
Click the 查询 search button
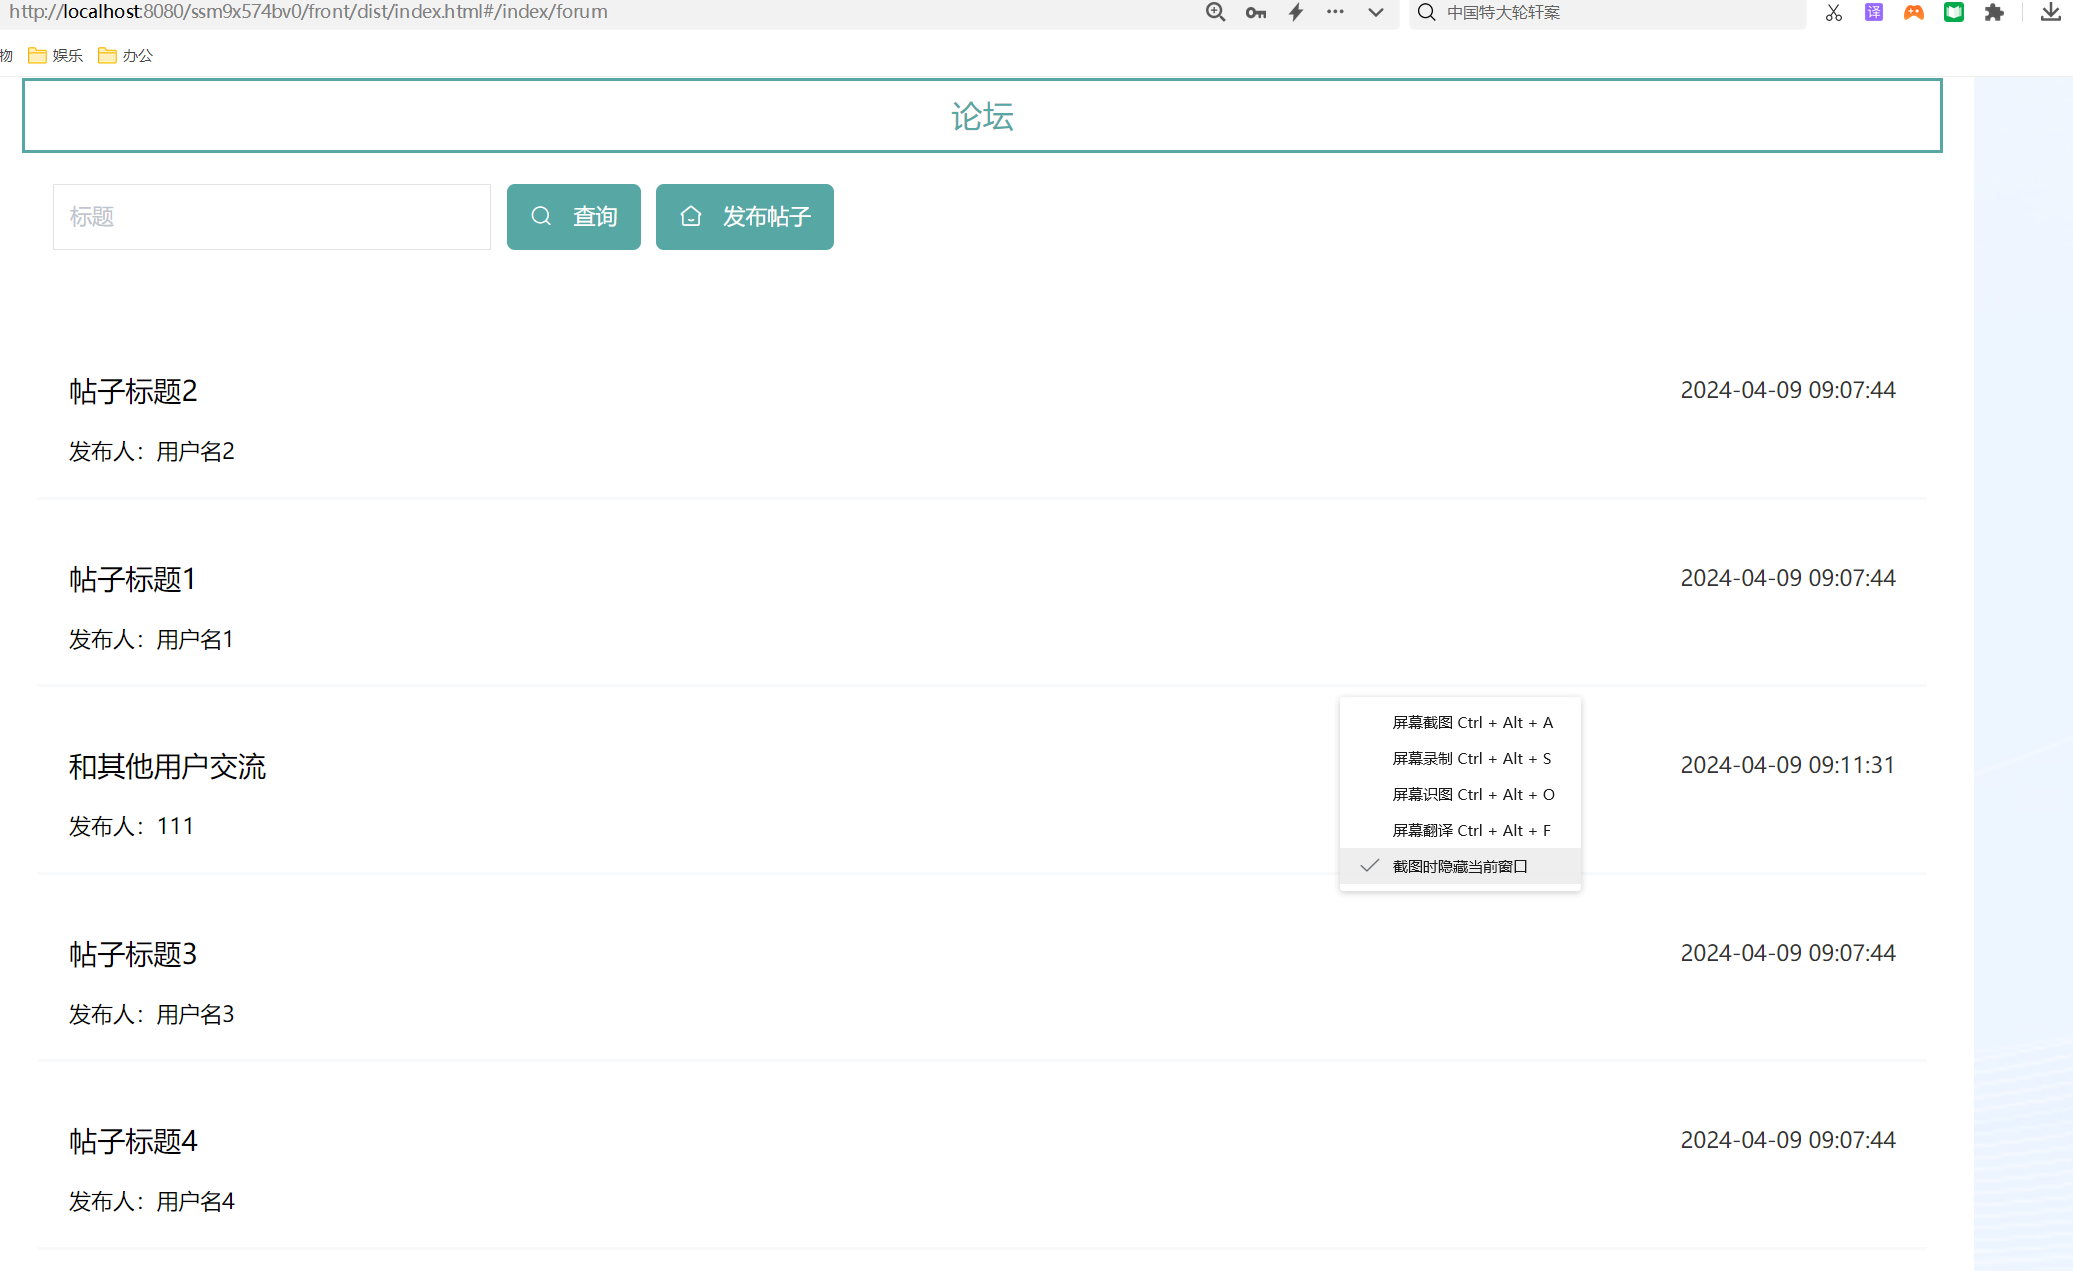click(573, 216)
